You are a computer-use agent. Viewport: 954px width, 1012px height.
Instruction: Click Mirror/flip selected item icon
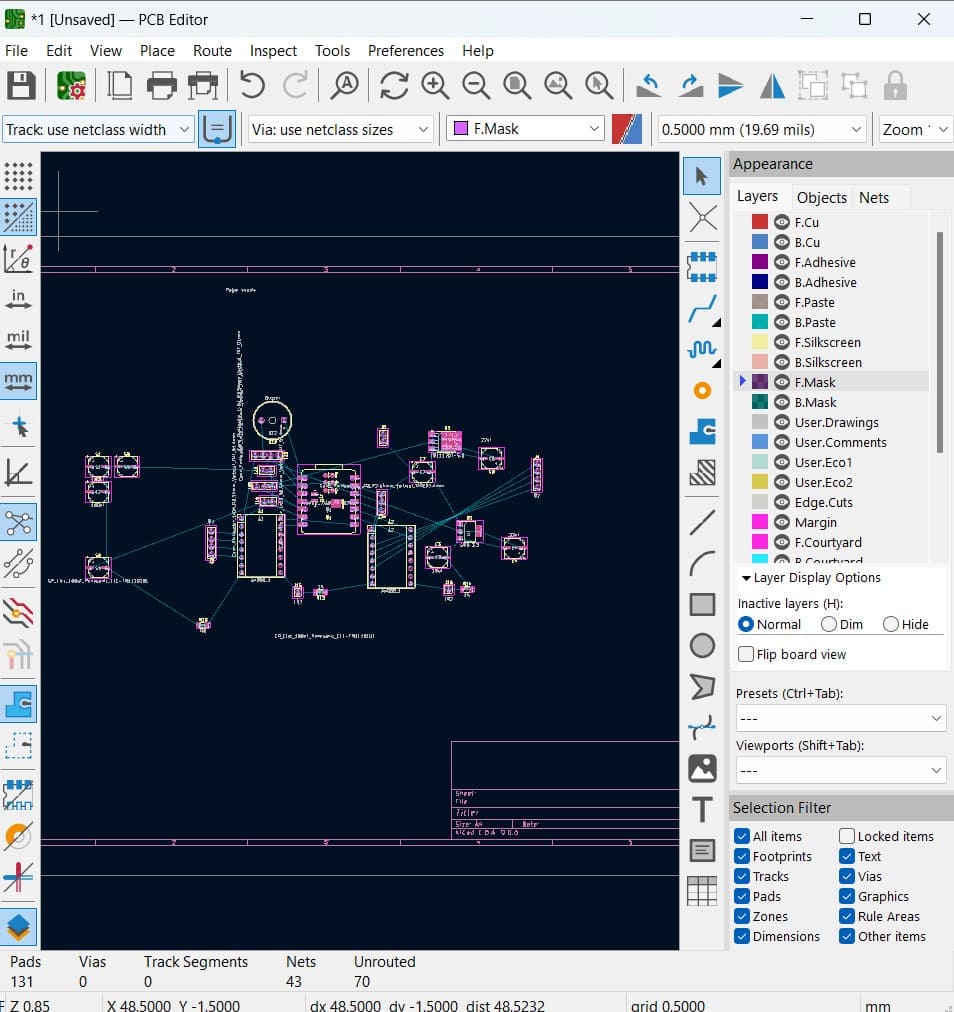(772, 85)
